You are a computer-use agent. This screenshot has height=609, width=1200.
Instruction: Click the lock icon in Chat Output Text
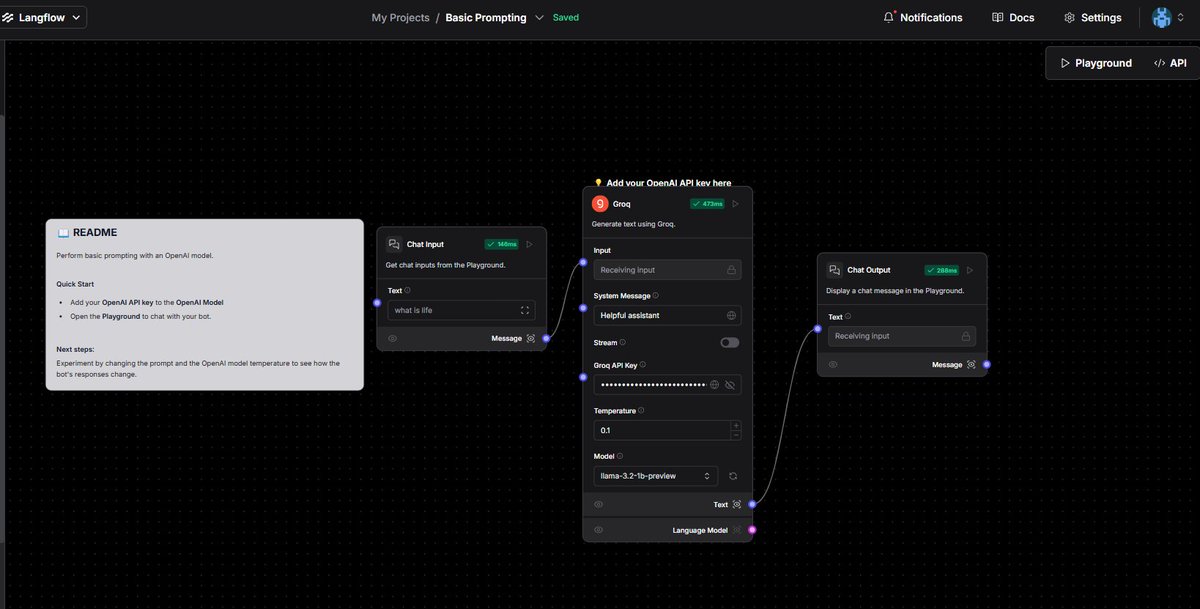tap(966, 336)
